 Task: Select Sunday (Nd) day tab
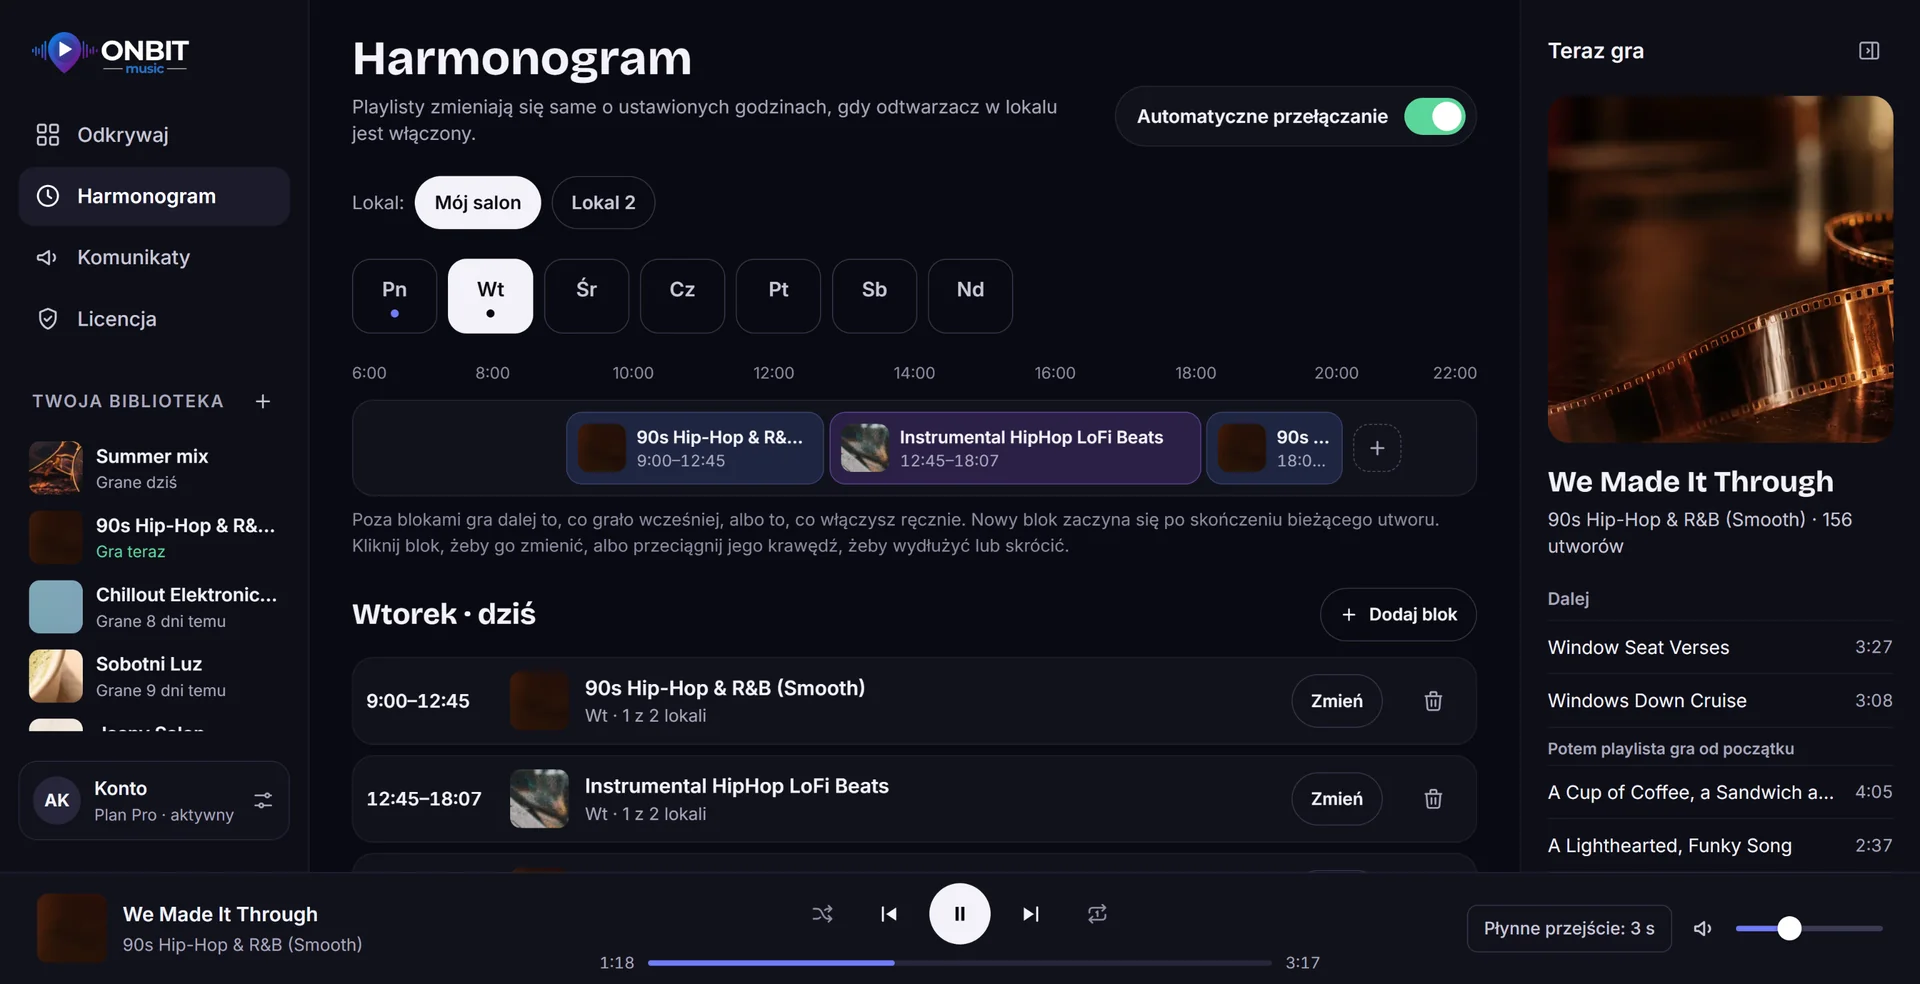(970, 296)
